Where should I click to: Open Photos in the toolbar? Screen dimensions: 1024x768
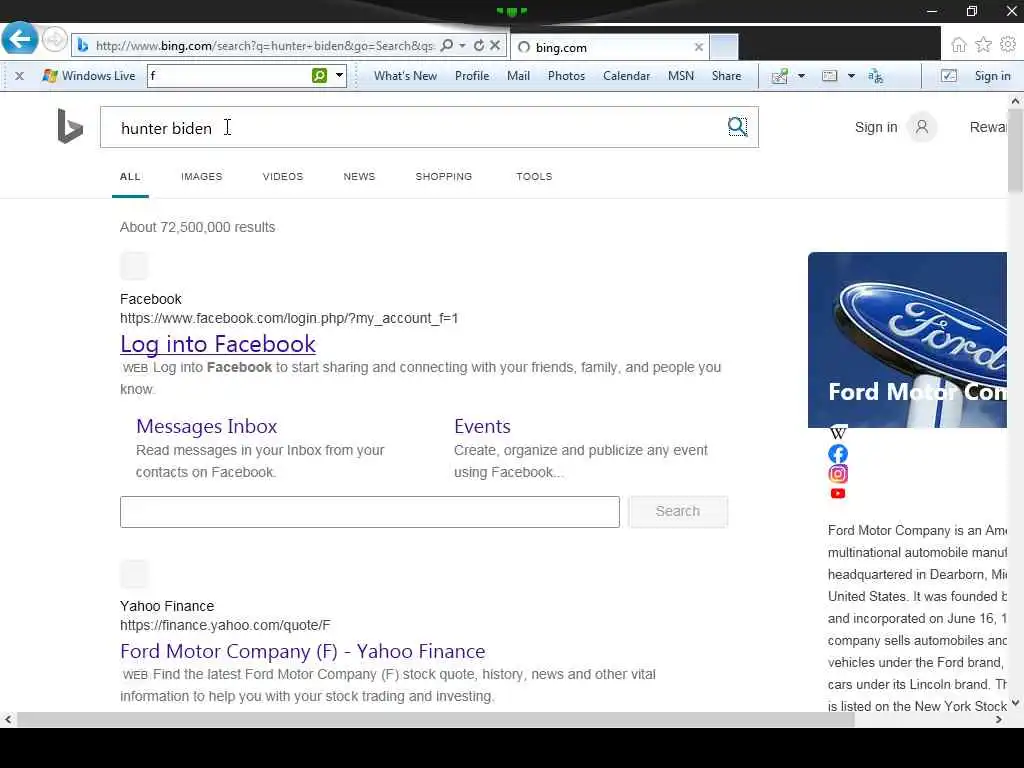(x=566, y=76)
